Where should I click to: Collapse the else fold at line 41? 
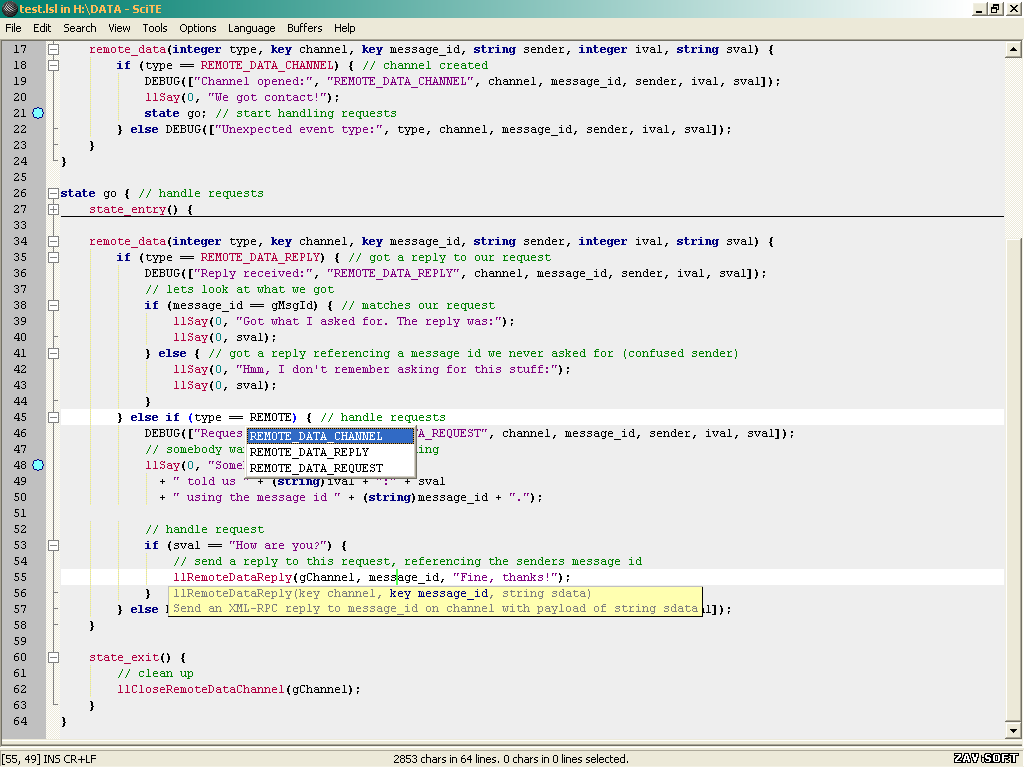[54, 353]
